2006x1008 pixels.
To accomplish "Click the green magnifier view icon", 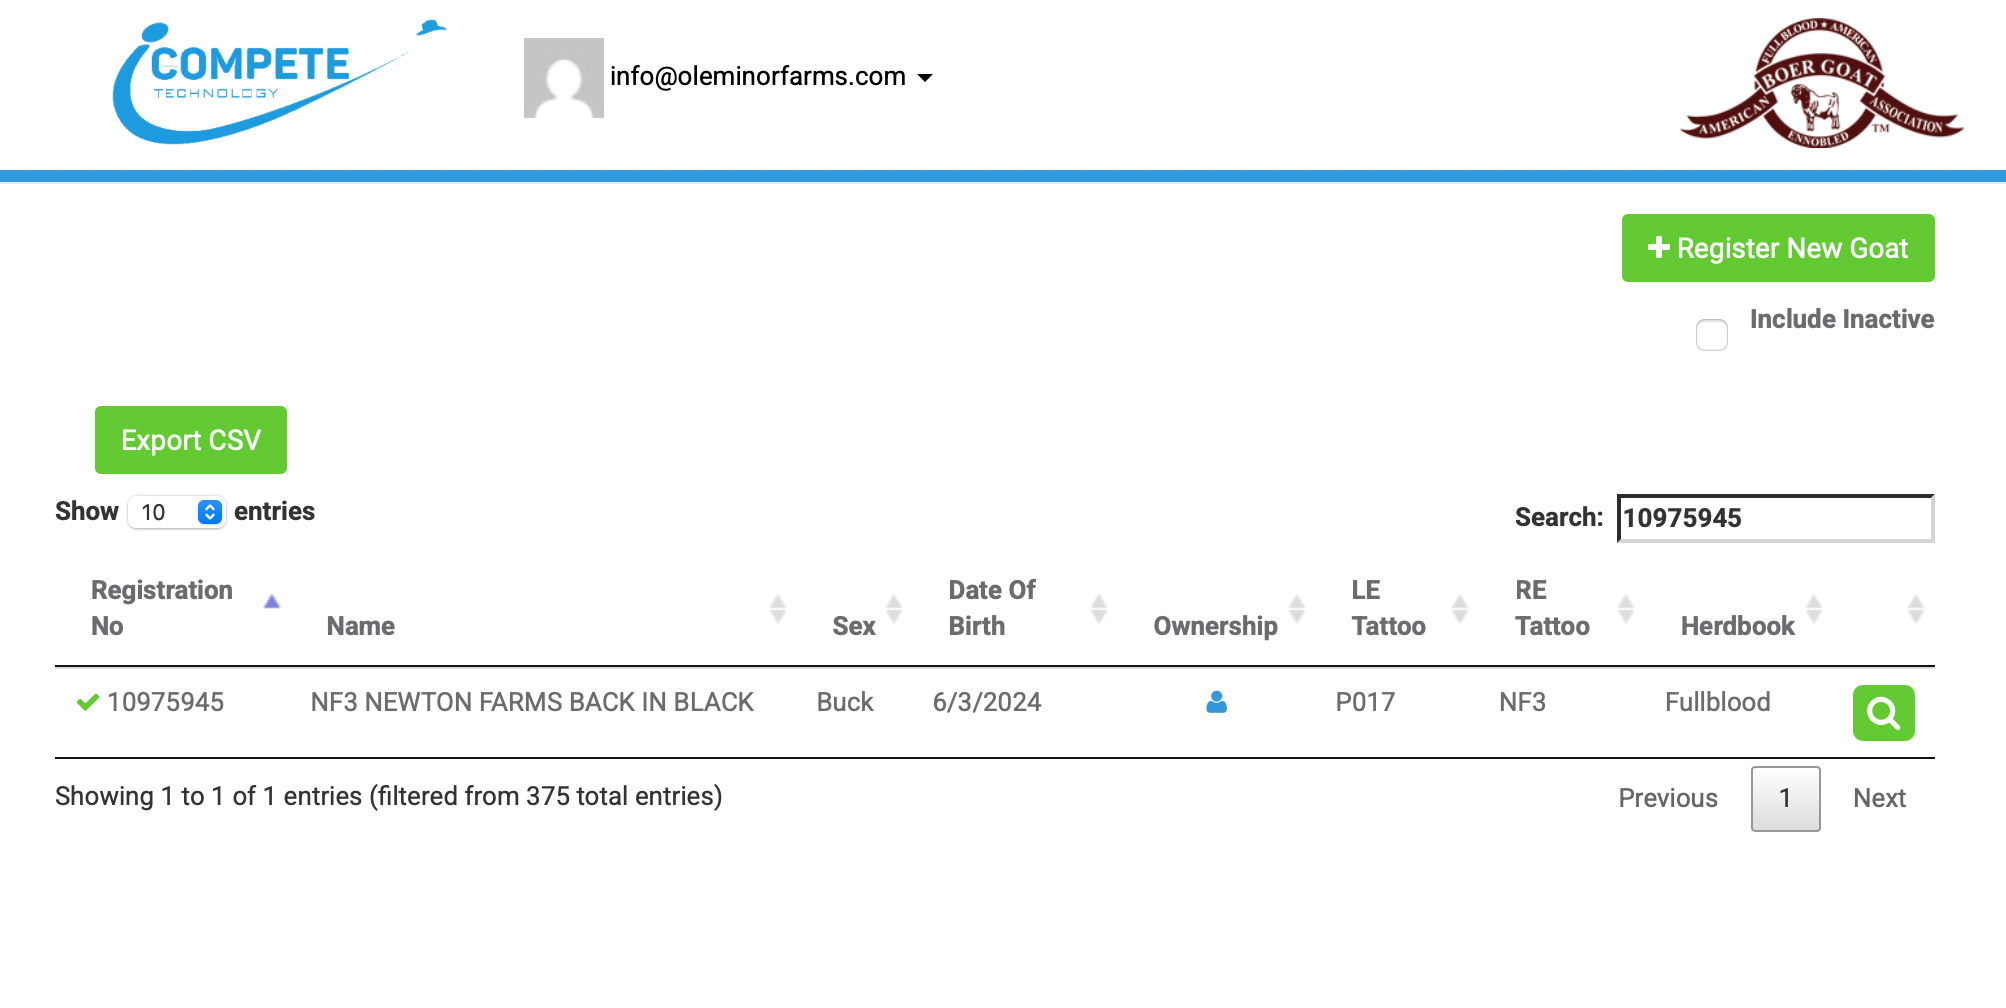I will pyautogui.click(x=1883, y=713).
